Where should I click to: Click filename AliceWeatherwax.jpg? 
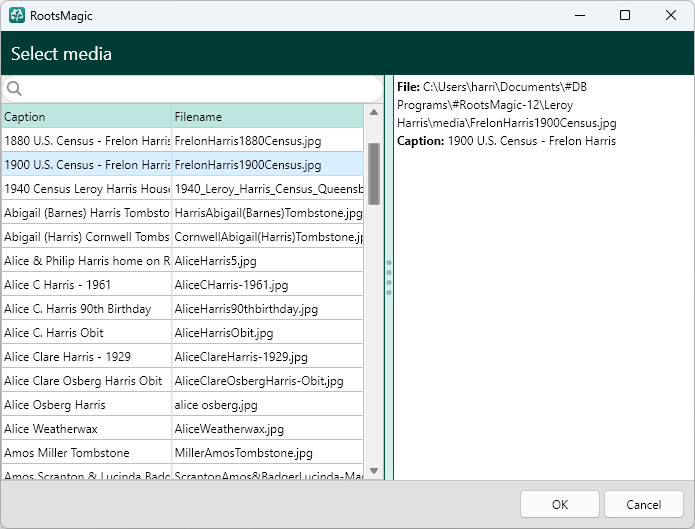(x=229, y=429)
